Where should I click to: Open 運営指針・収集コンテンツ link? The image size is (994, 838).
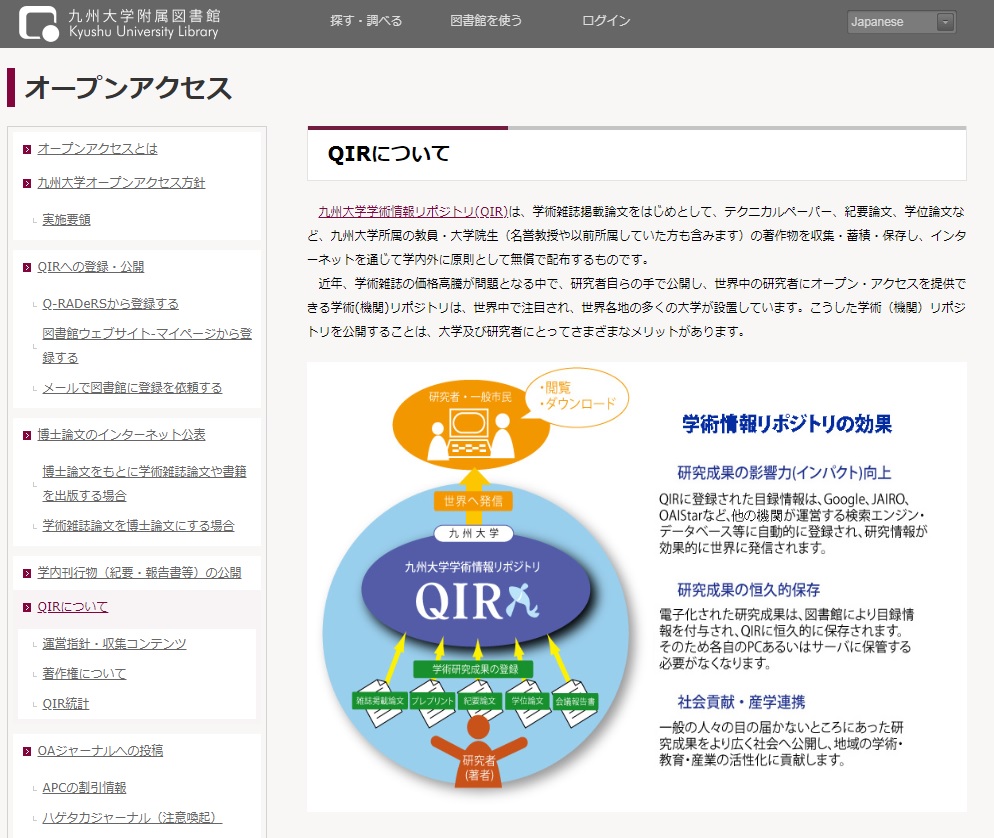[x=114, y=643]
